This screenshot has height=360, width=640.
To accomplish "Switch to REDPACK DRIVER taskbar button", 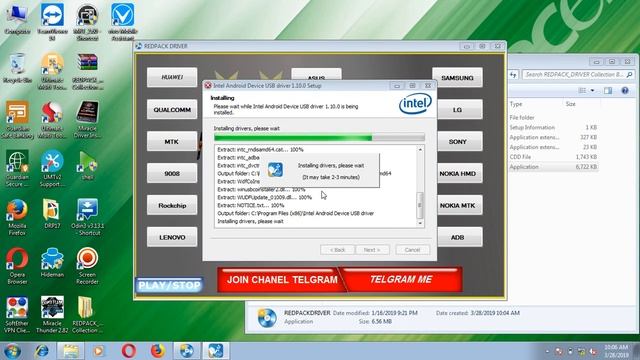I will point(187,351).
